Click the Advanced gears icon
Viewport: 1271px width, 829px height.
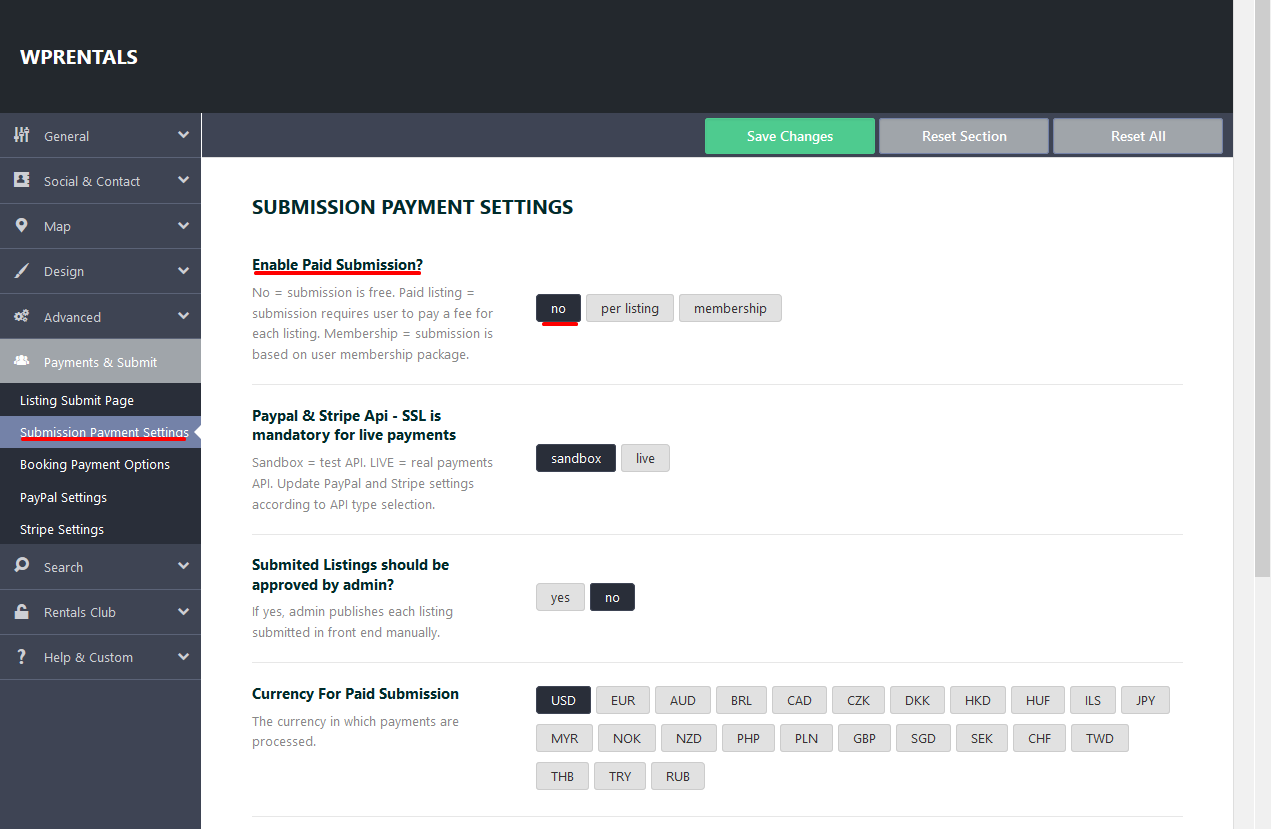pyautogui.click(x=21, y=316)
